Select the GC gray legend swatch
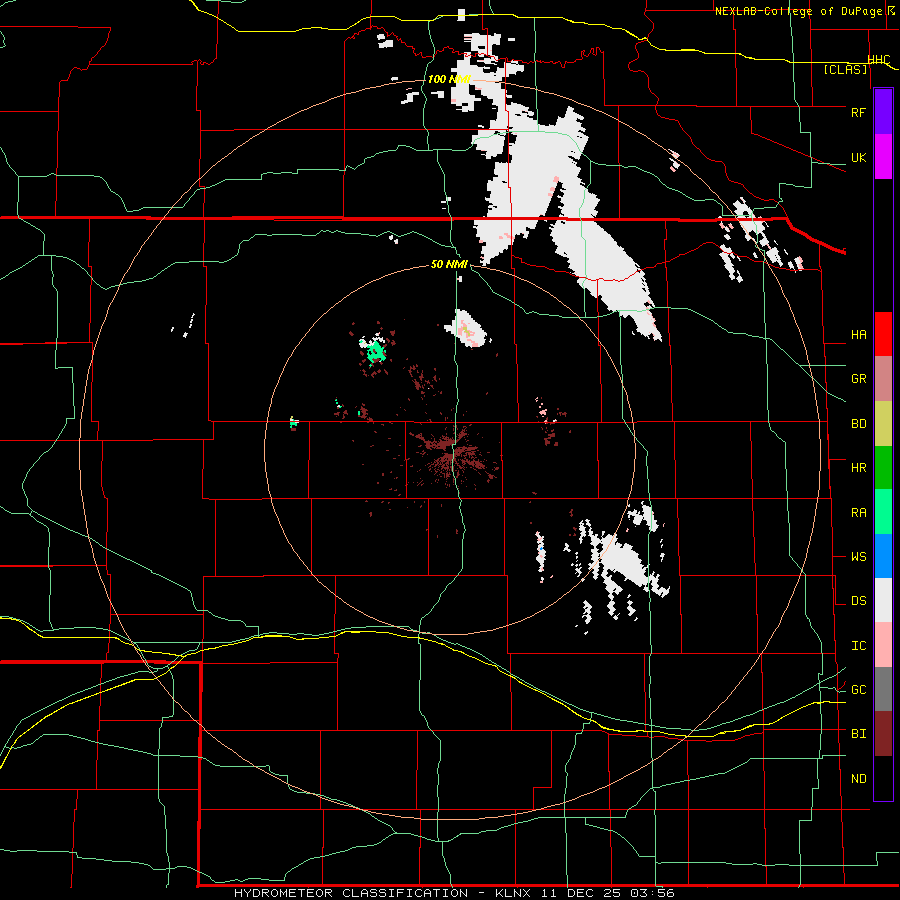Image resolution: width=900 pixels, height=900 pixels. pyautogui.click(x=883, y=689)
